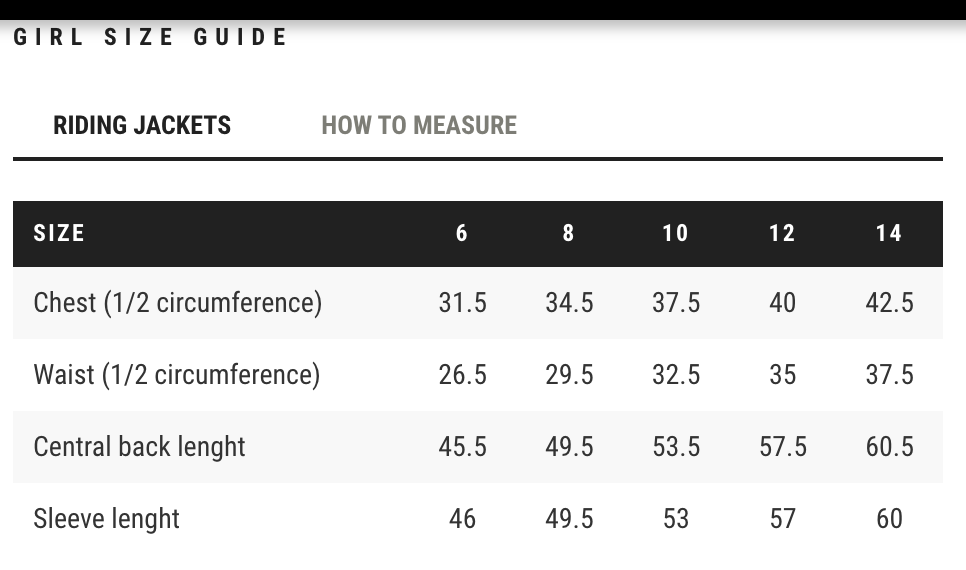Image resolution: width=966 pixels, height=570 pixels.
Task: Click the Girl Size Guide heading
Action: (x=151, y=37)
